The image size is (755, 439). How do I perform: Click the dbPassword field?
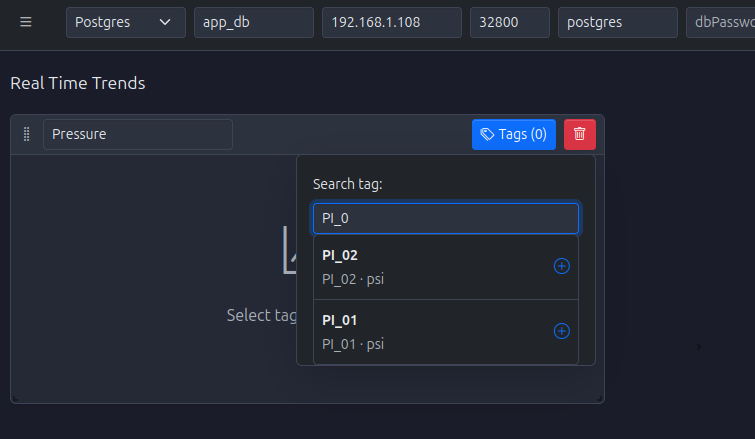tap(721, 22)
